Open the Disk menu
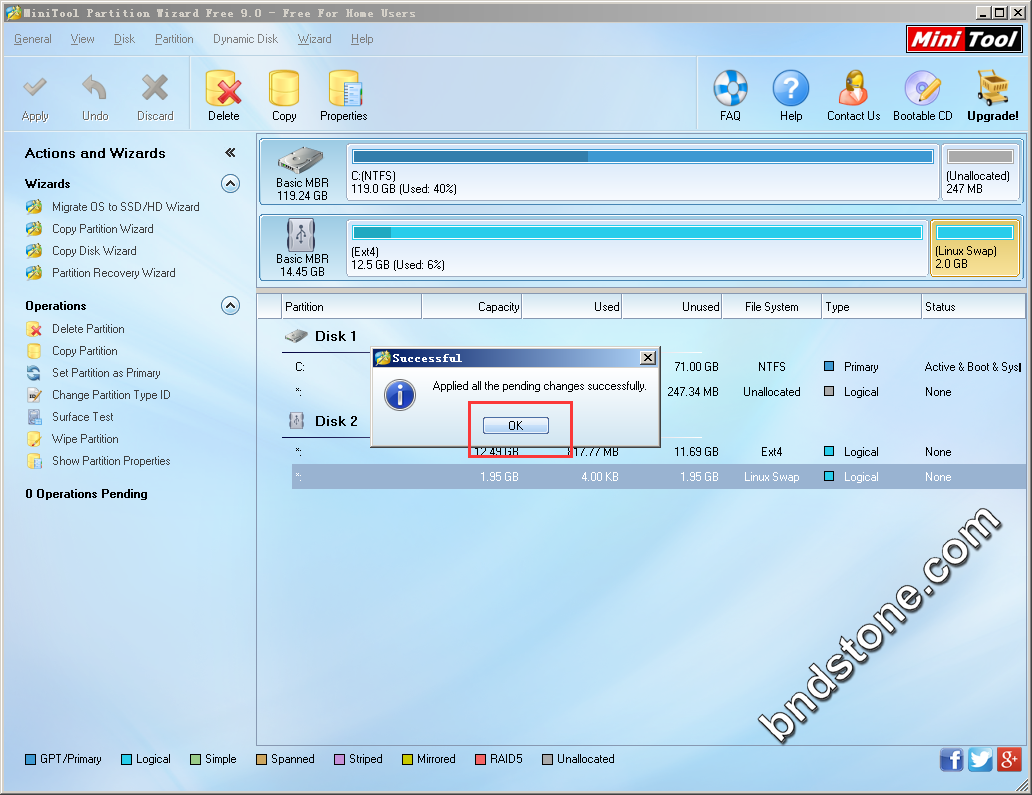Screen dimensions: 1032x795 [x=124, y=39]
